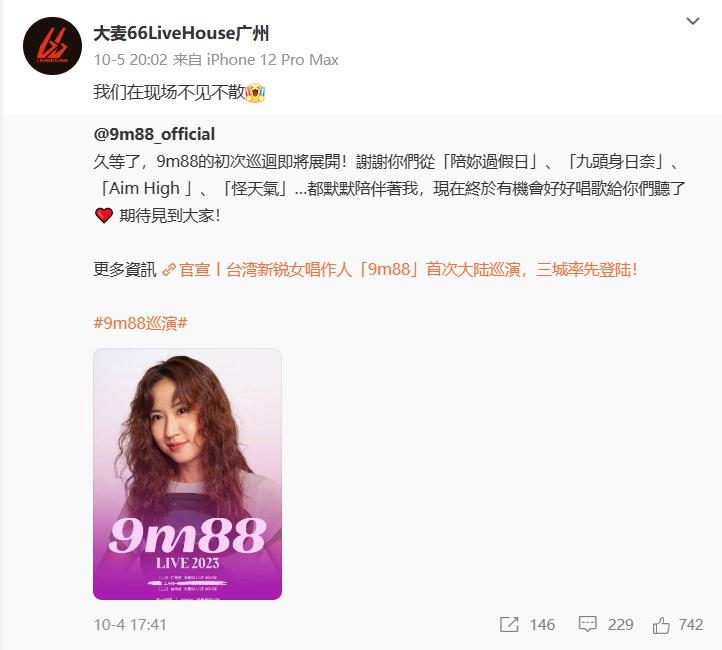Open the @9m88_official profile link
The width and height of the screenshot is (722, 650).
154,134
